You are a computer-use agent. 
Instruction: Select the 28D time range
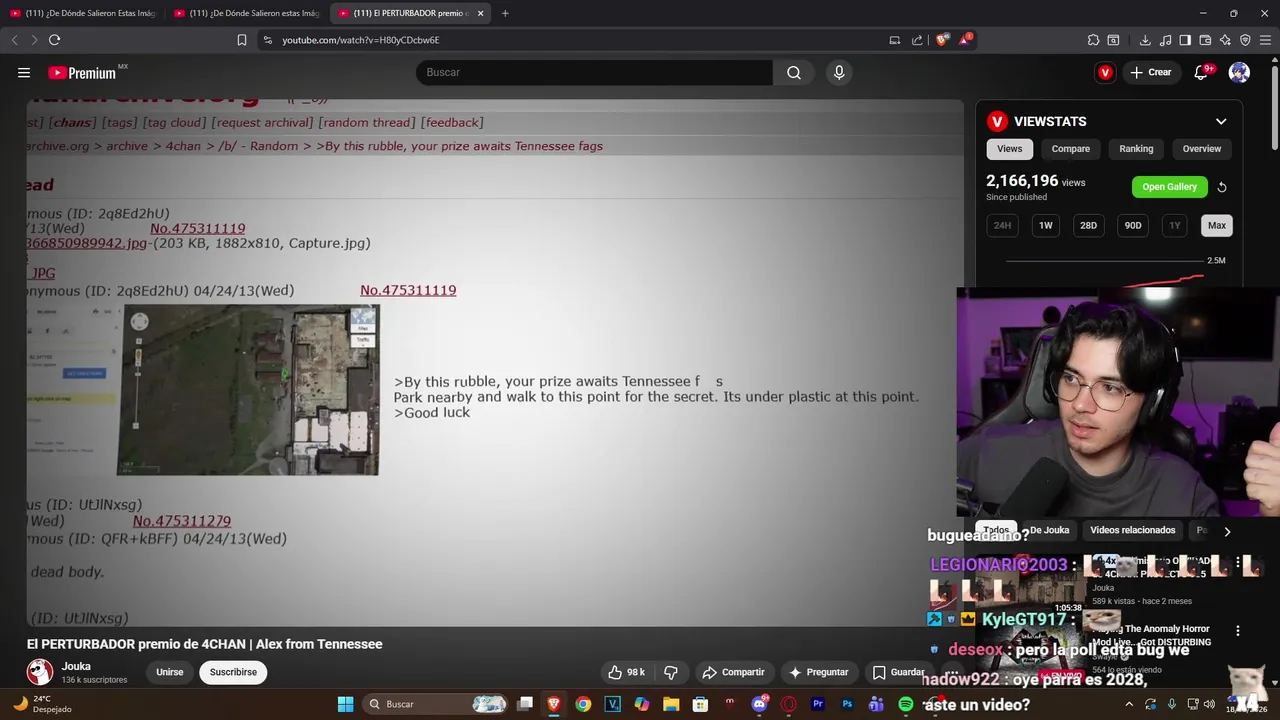pyautogui.click(x=1088, y=226)
